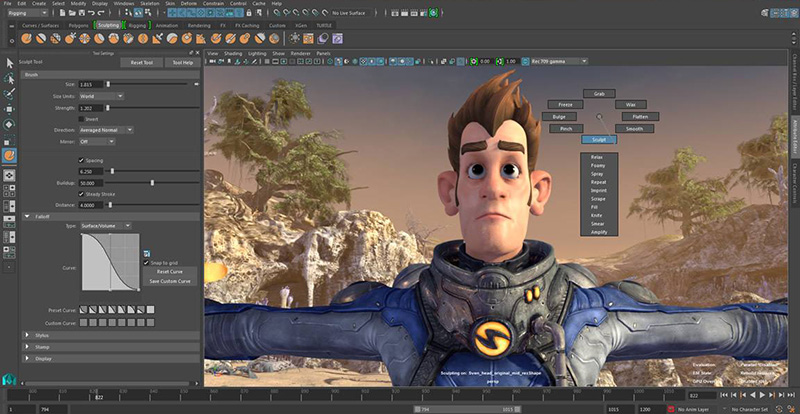Enable the Invert checkbox

pyautogui.click(x=81, y=119)
